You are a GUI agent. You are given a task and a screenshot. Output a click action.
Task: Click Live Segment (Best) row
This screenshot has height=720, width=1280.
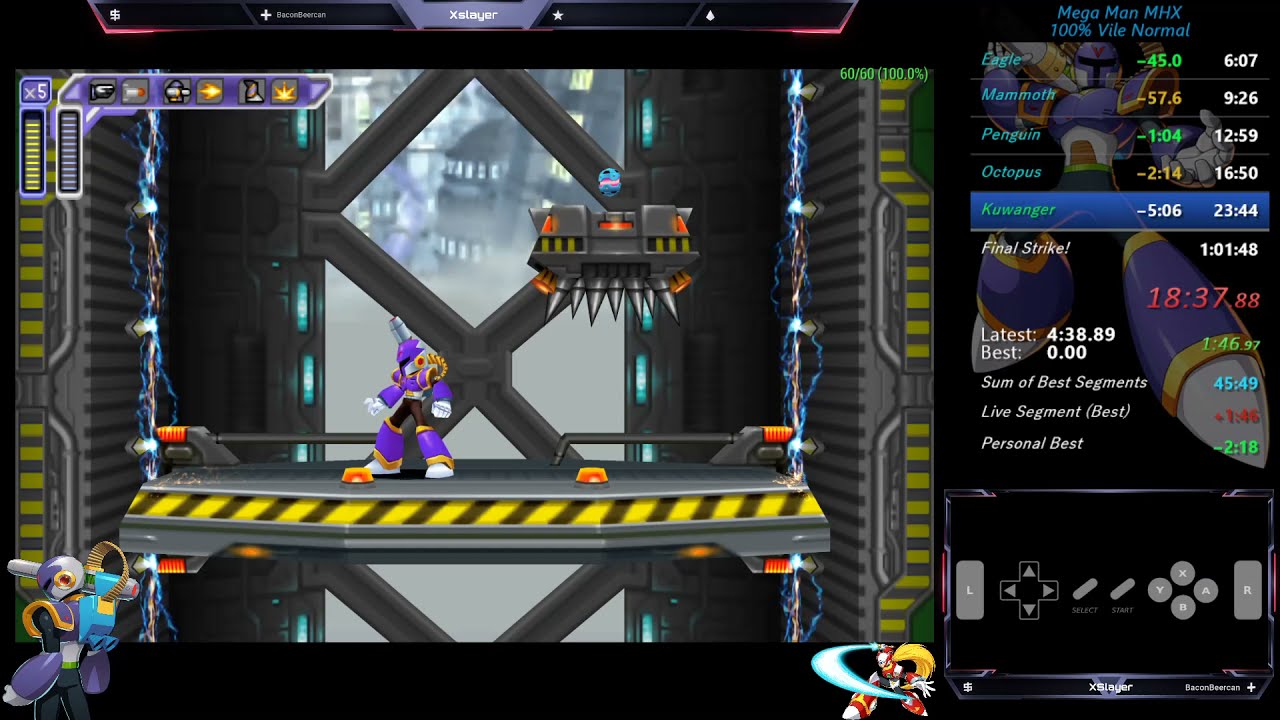1119,412
